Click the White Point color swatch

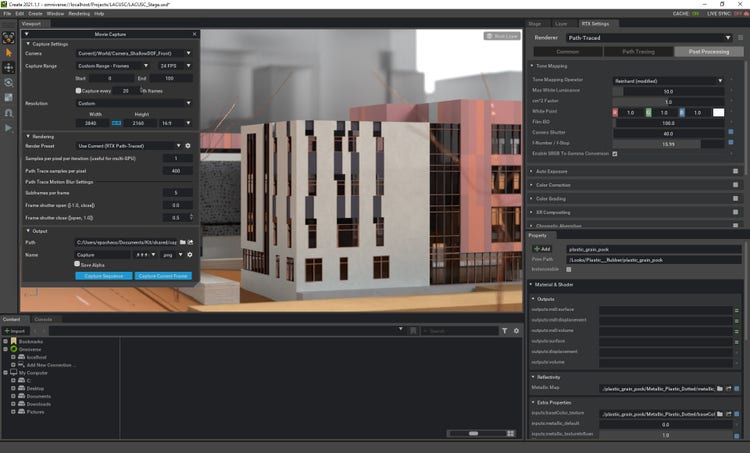[x=718, y=112]
